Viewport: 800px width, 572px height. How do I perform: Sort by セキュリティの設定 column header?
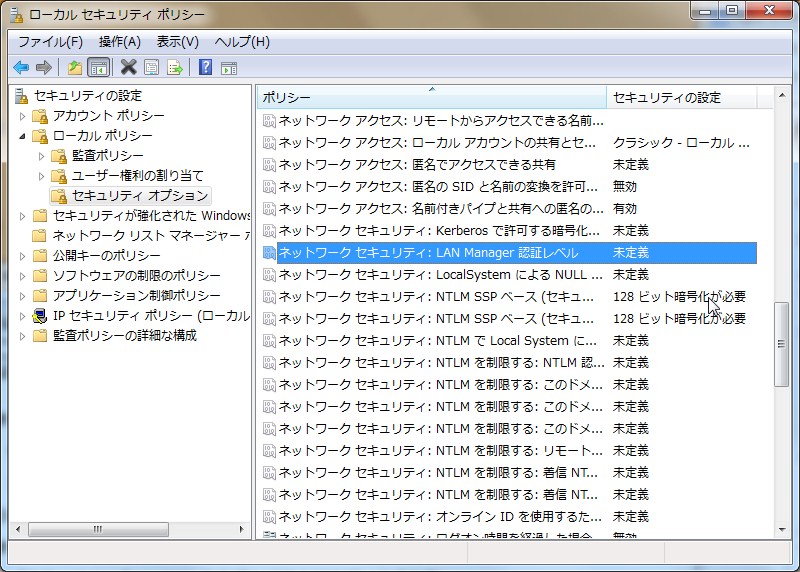point(682,97)
